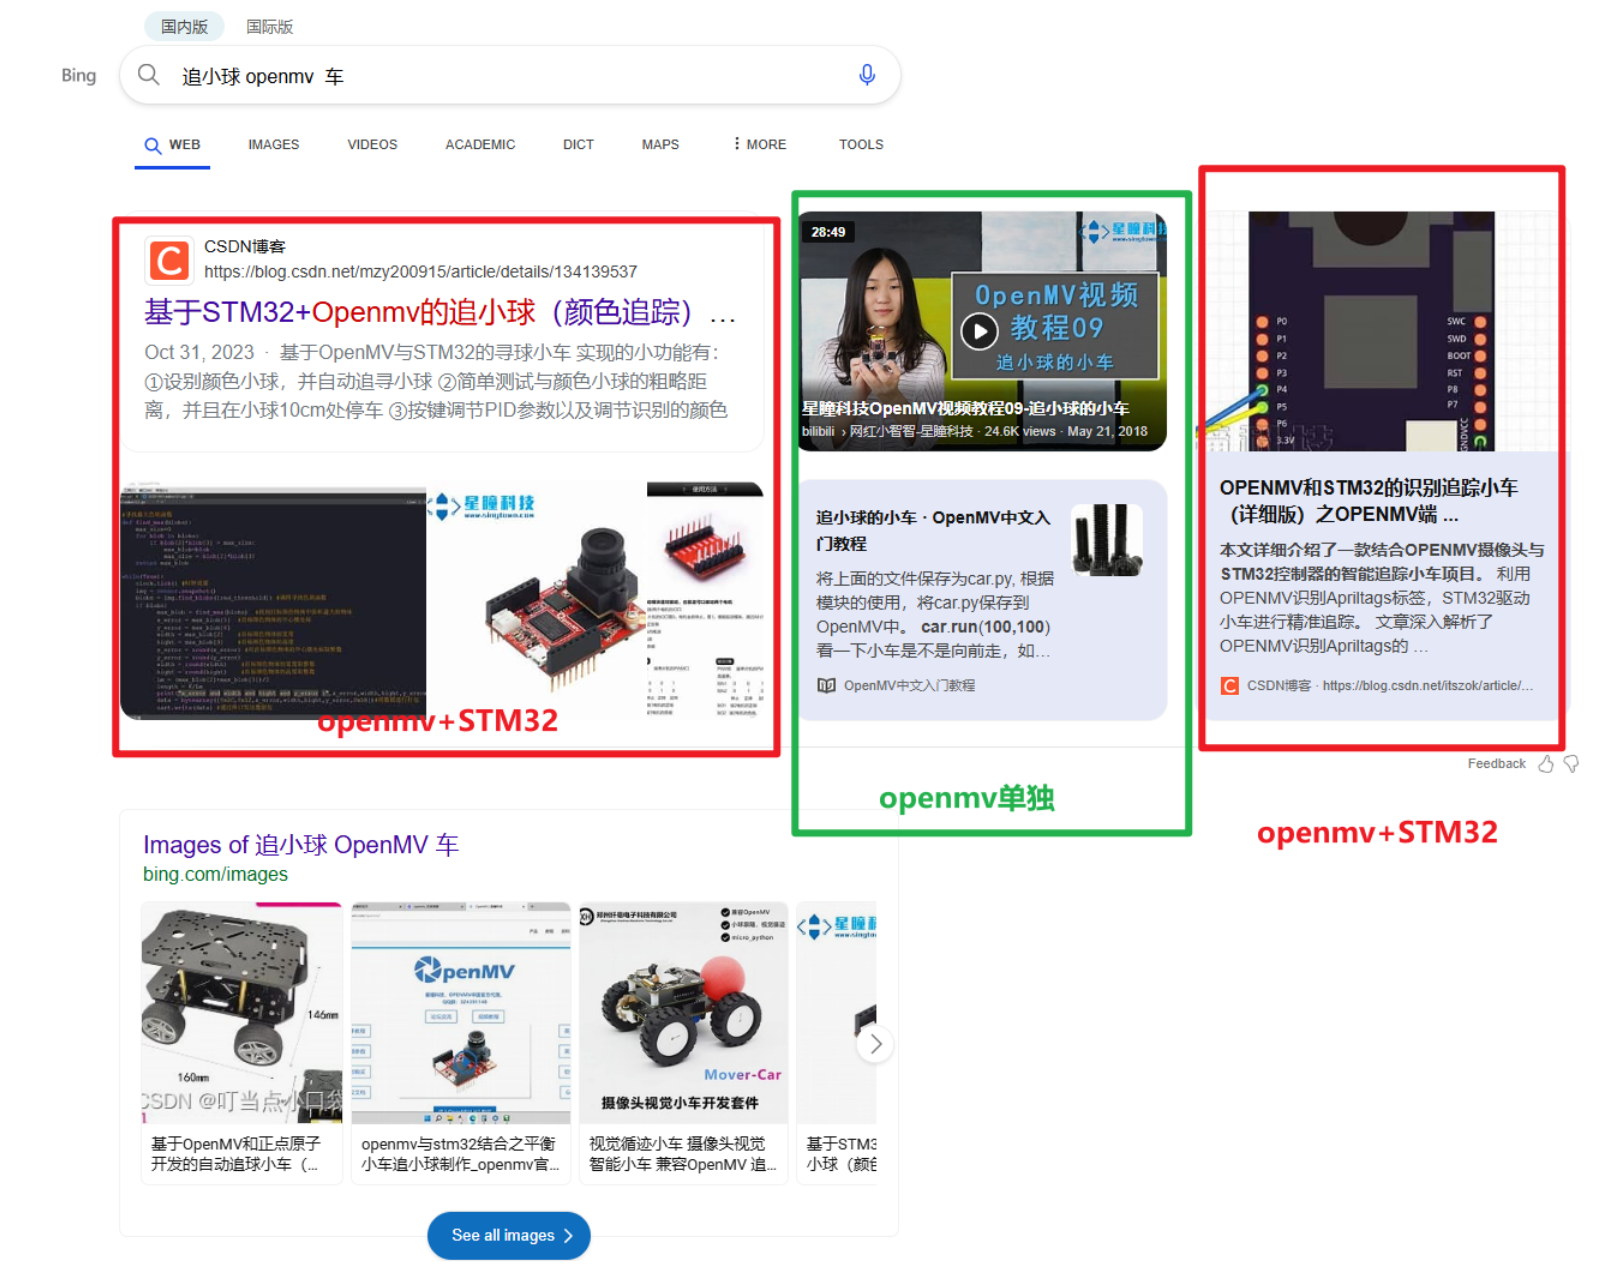The height and width of the screenshot is (1276, 1618).
Task: Click the next arrow in the images carousel
Action: click(x=875, y=1043)
